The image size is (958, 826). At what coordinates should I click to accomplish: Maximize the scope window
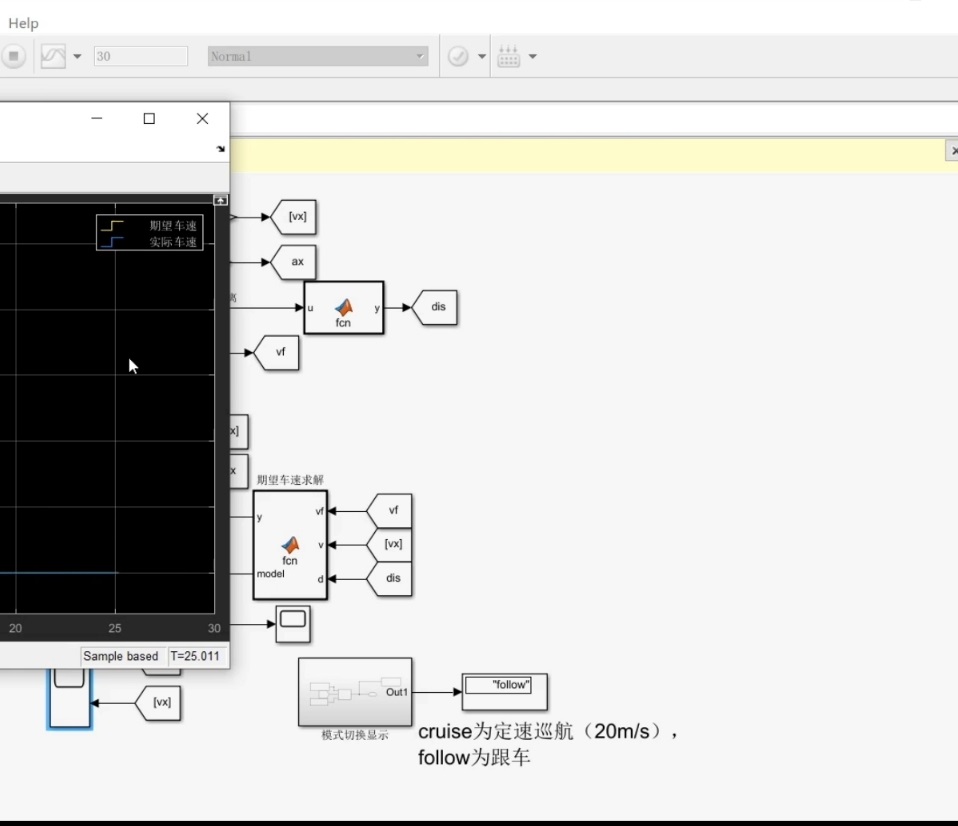click(x=149, y=119)
